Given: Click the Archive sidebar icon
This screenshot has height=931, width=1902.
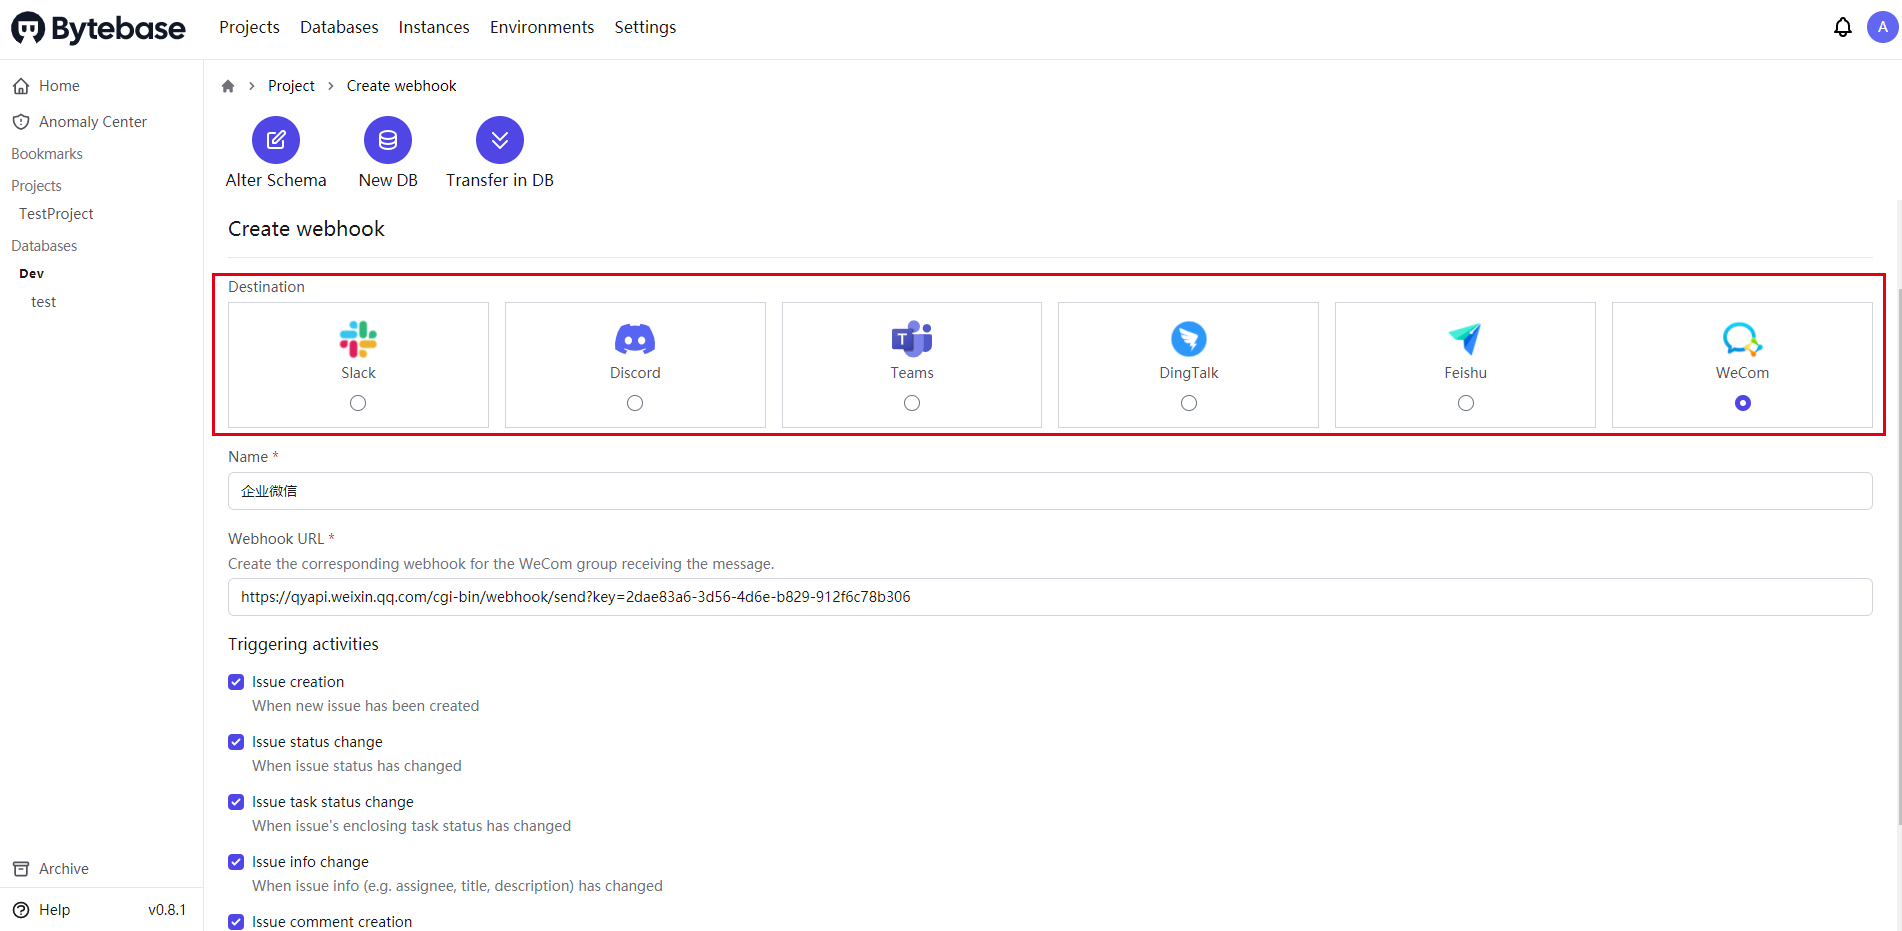Looking at the screenshot, I should tap(21, 869).
